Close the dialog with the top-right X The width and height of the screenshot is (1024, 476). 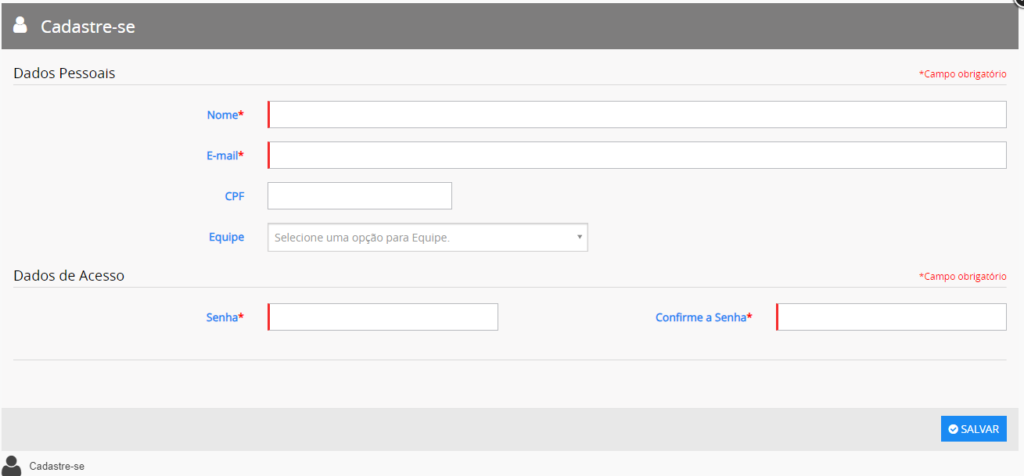(1019, 3)
